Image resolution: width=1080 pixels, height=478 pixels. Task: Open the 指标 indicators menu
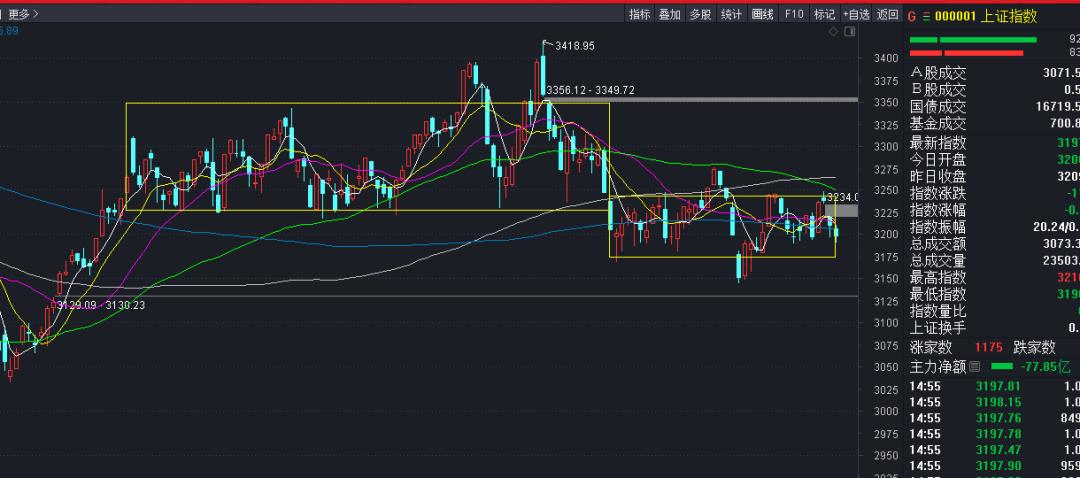pos(640,14)
